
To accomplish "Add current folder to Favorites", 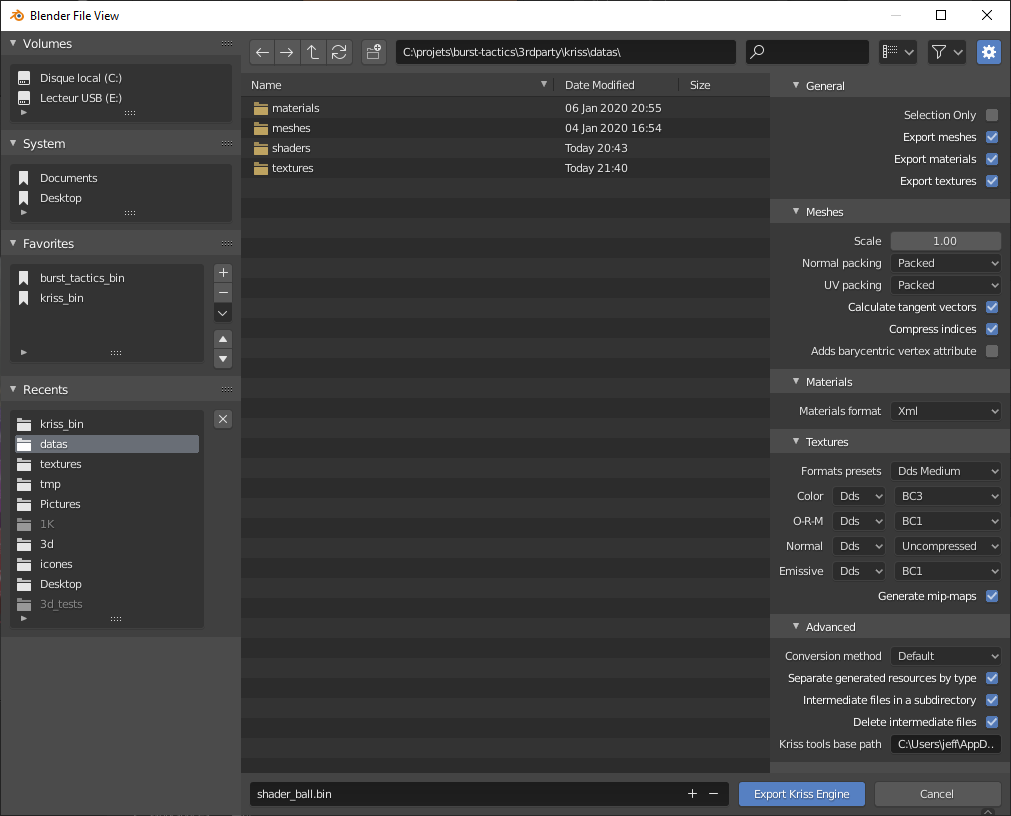I will pos(223,272).
